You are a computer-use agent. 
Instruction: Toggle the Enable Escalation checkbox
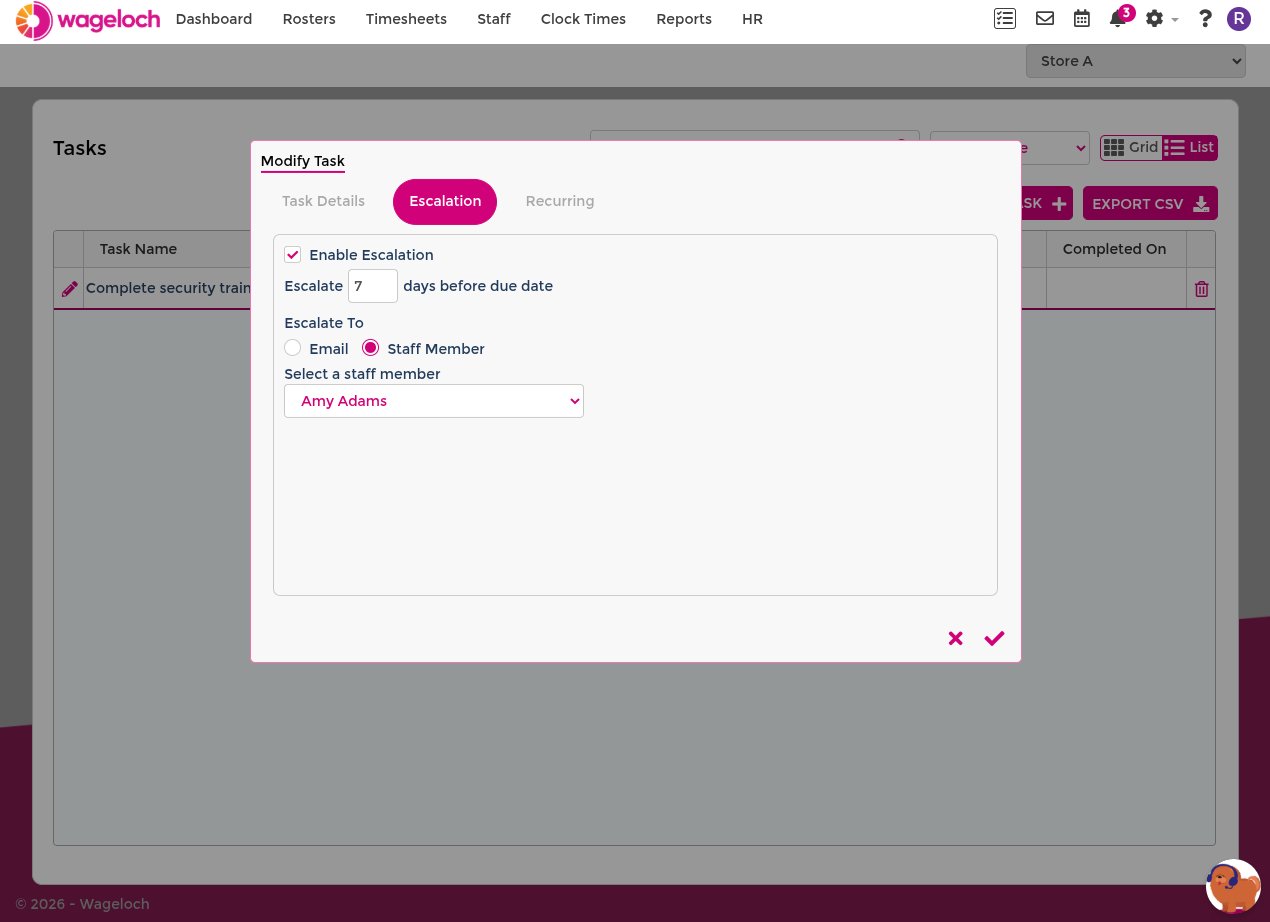click(x=293, y=255)
